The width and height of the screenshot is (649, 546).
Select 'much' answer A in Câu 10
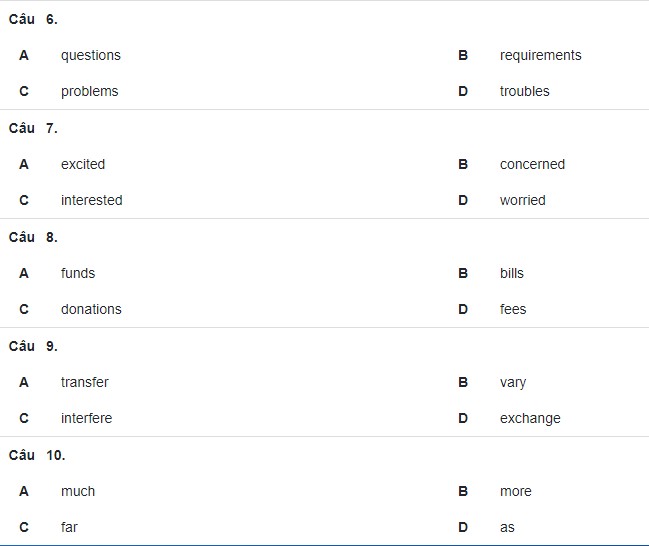click(78, 491)
